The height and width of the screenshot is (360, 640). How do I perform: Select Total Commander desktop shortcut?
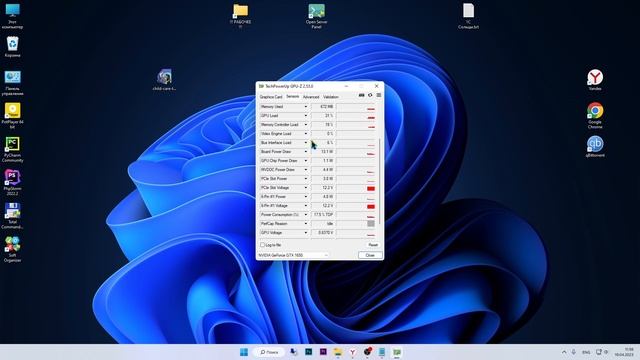pyautogui.click(x=12, y=216)
